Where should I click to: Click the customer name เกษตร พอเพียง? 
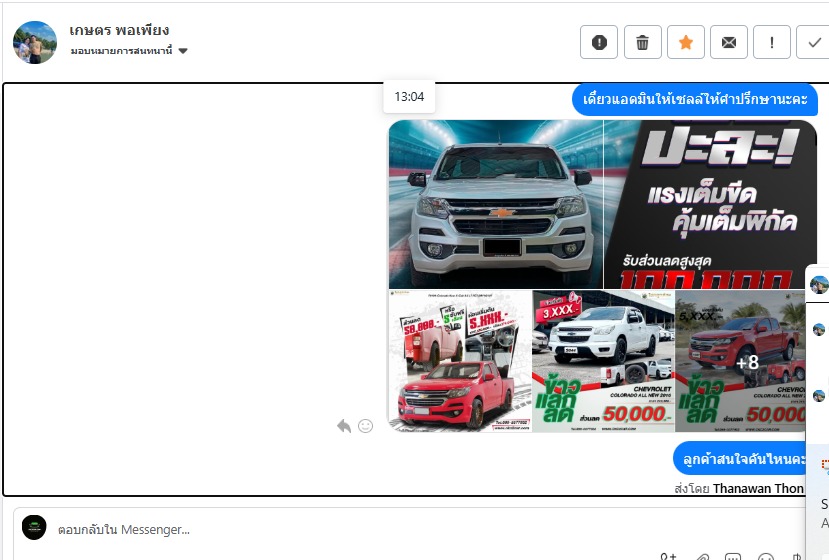click(119, 30)
